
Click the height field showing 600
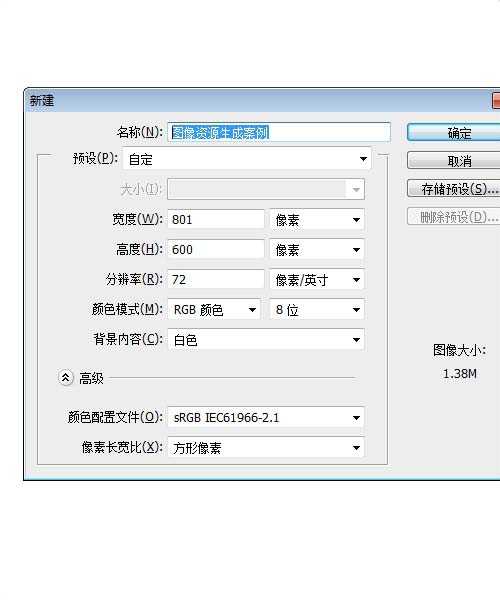(x=216, y=249)
